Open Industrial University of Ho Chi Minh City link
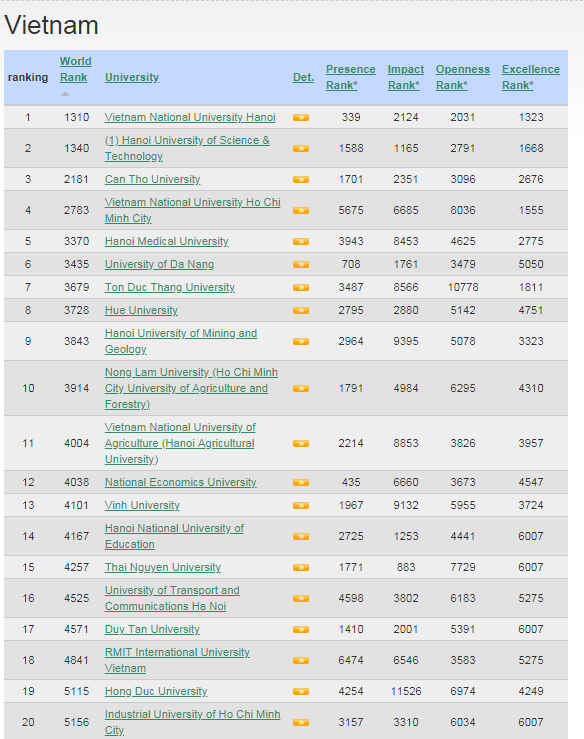584x739 pixels. [192, 723]
